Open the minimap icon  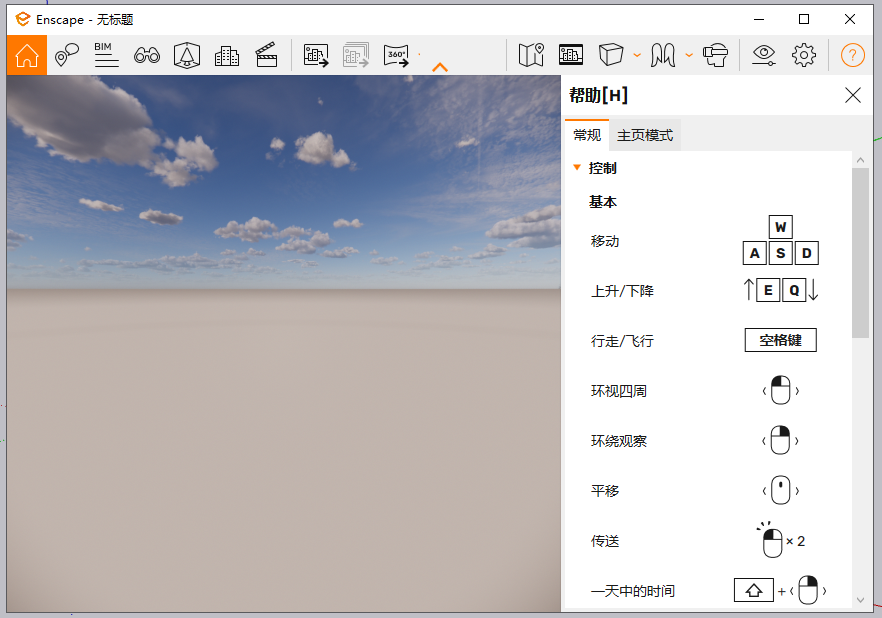click(x=531, y=55)
